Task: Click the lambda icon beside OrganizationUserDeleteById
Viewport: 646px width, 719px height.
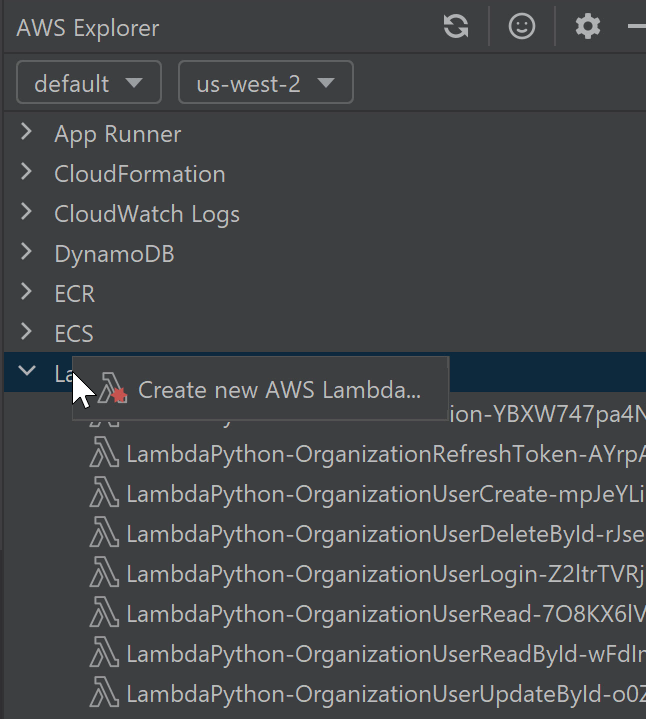Action: click(105, 534)
